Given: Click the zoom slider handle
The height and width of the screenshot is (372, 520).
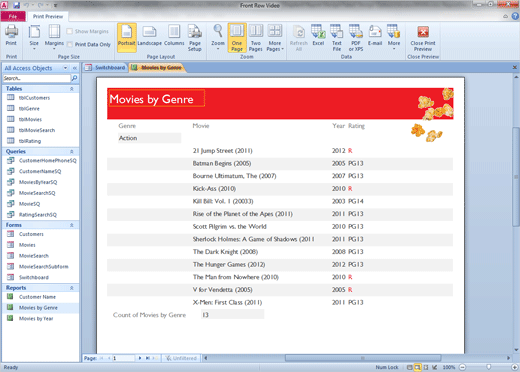Looking at the screenshot, I should tap(488, 367).
